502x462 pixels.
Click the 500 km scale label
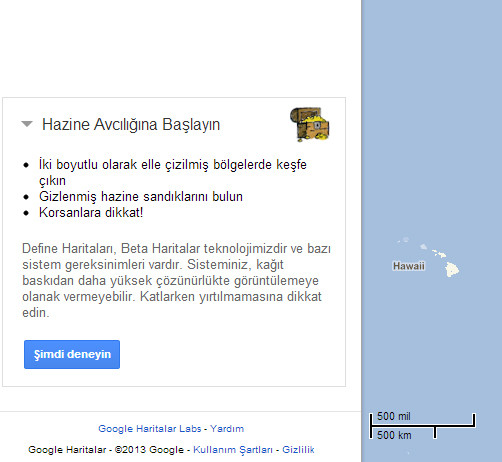pyautogui.click(x=394, y=435)
